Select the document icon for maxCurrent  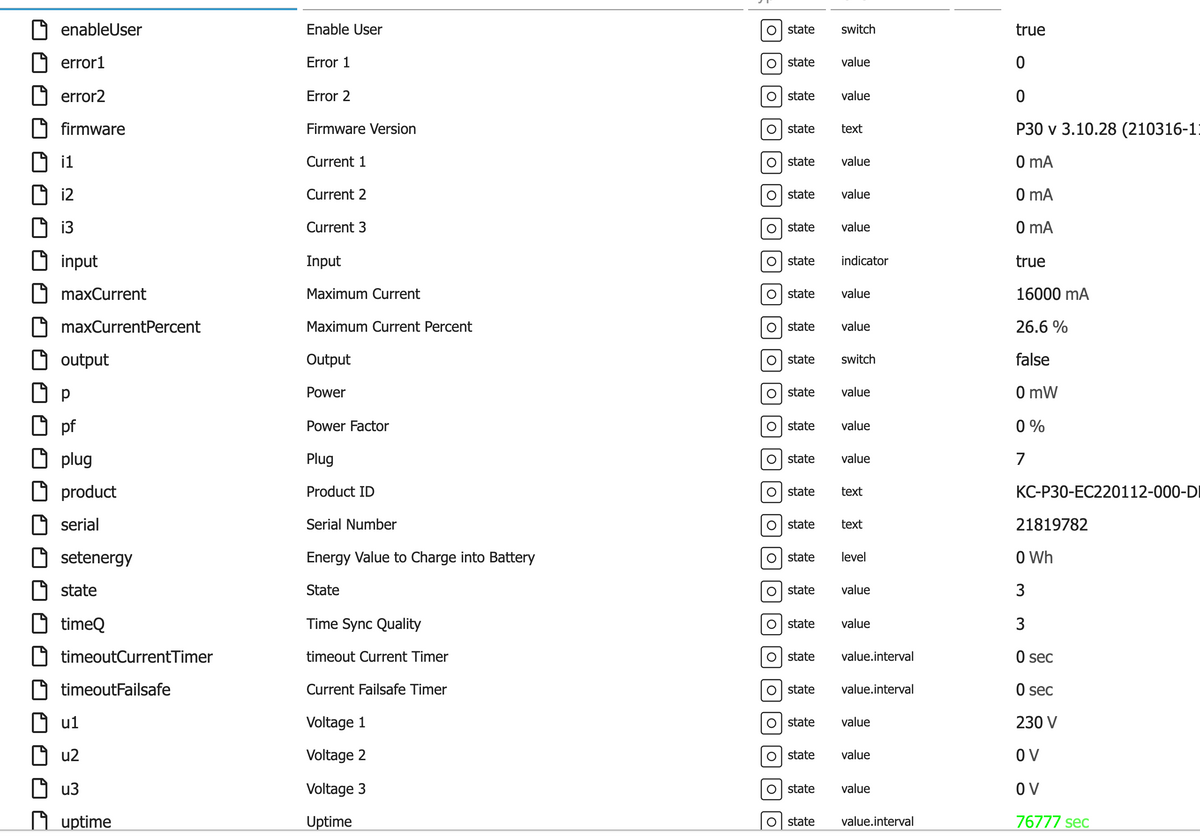(41, 294)
